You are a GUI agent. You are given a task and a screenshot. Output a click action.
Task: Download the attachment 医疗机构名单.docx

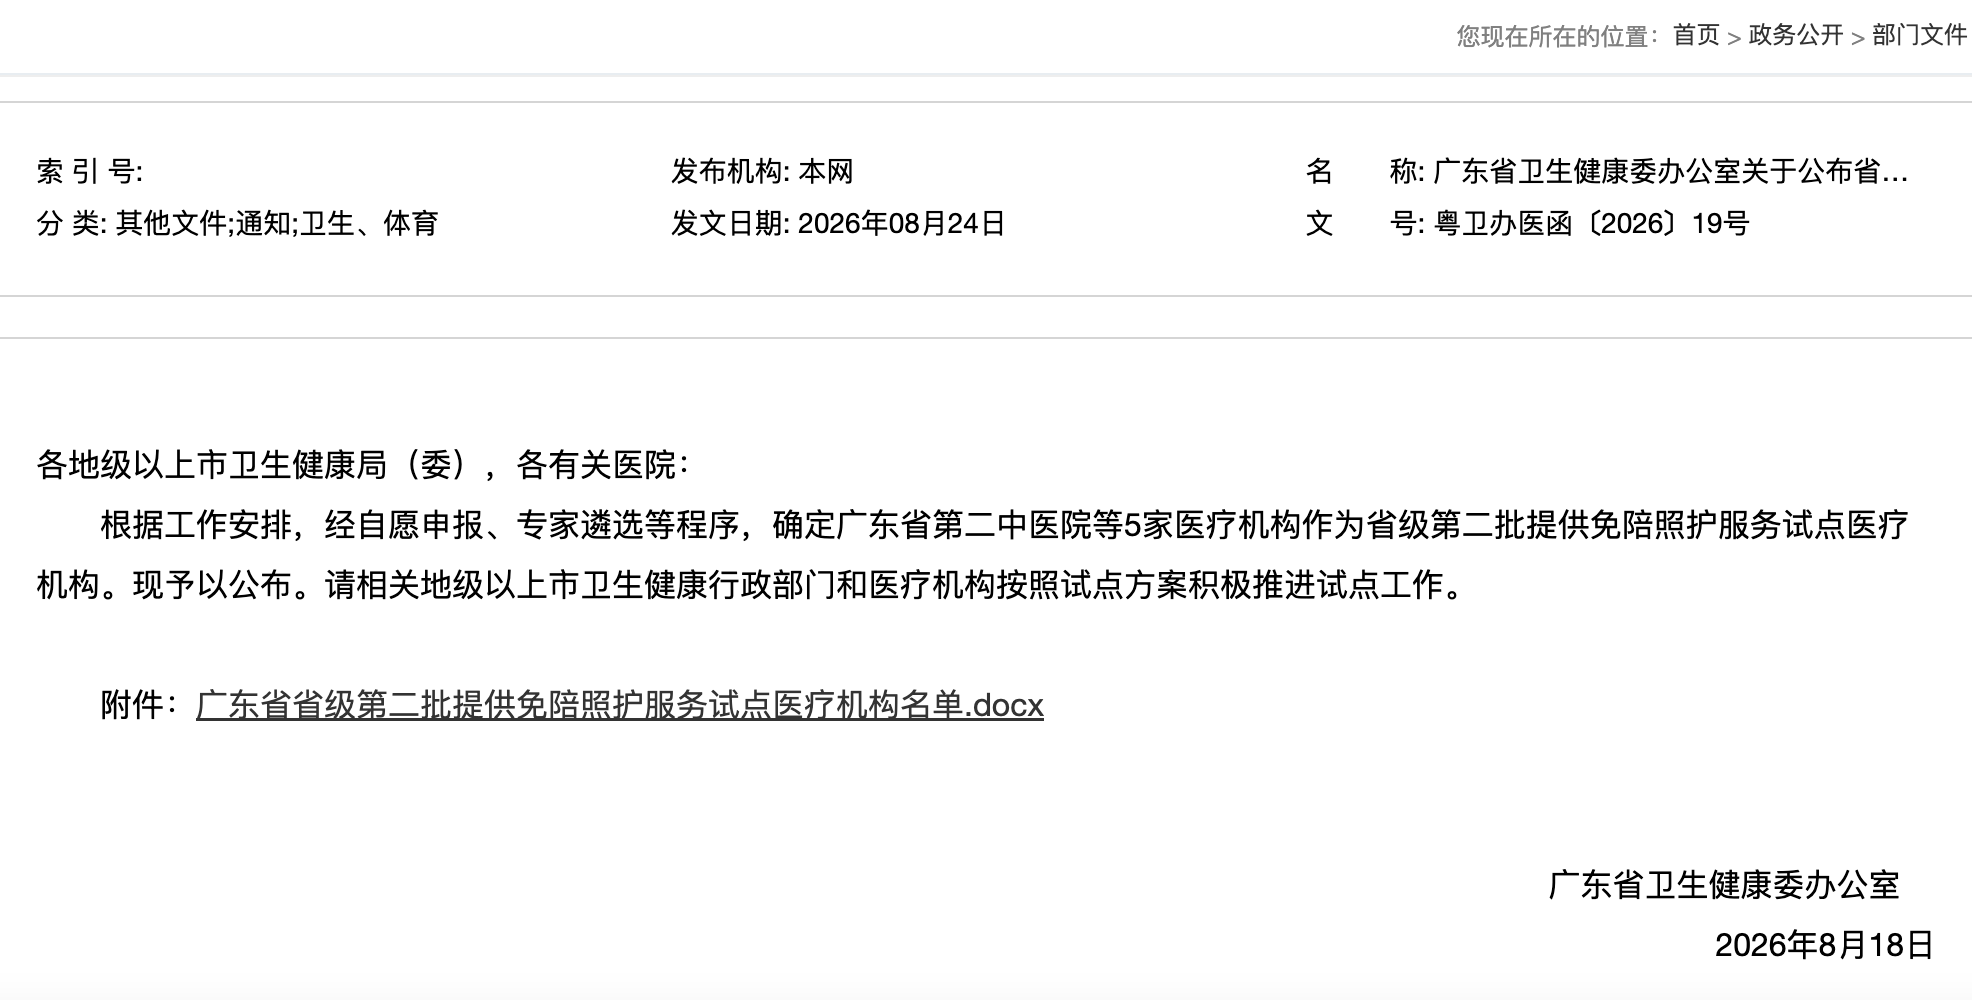tap(620, 705)
